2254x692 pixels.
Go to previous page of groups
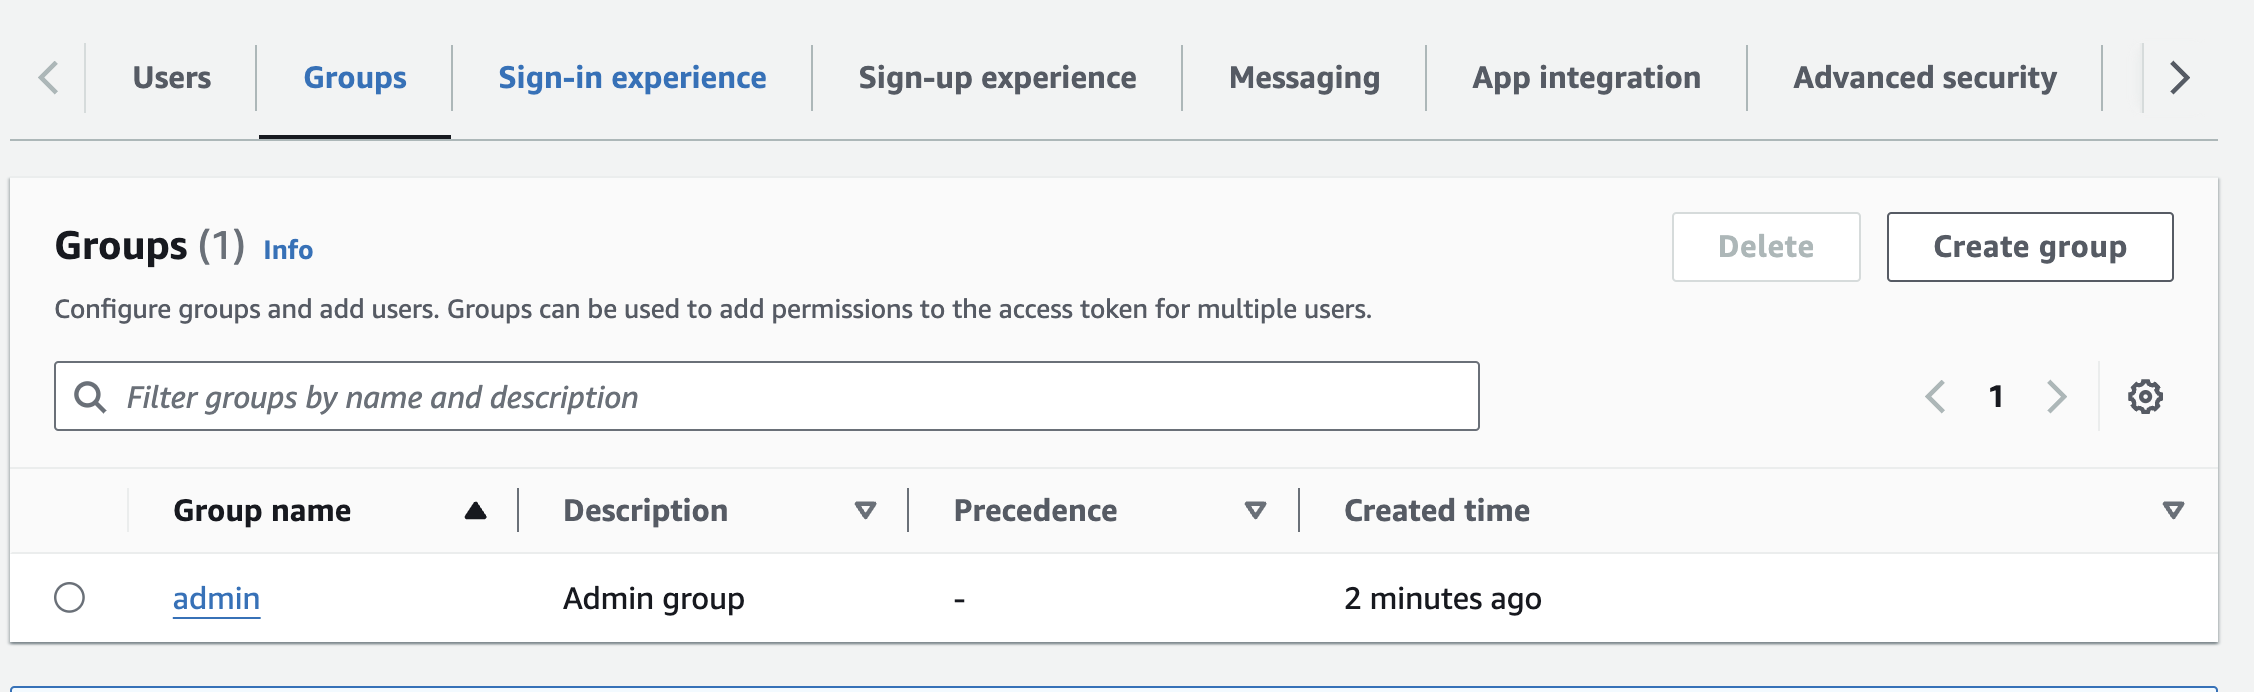(1936, 397)
